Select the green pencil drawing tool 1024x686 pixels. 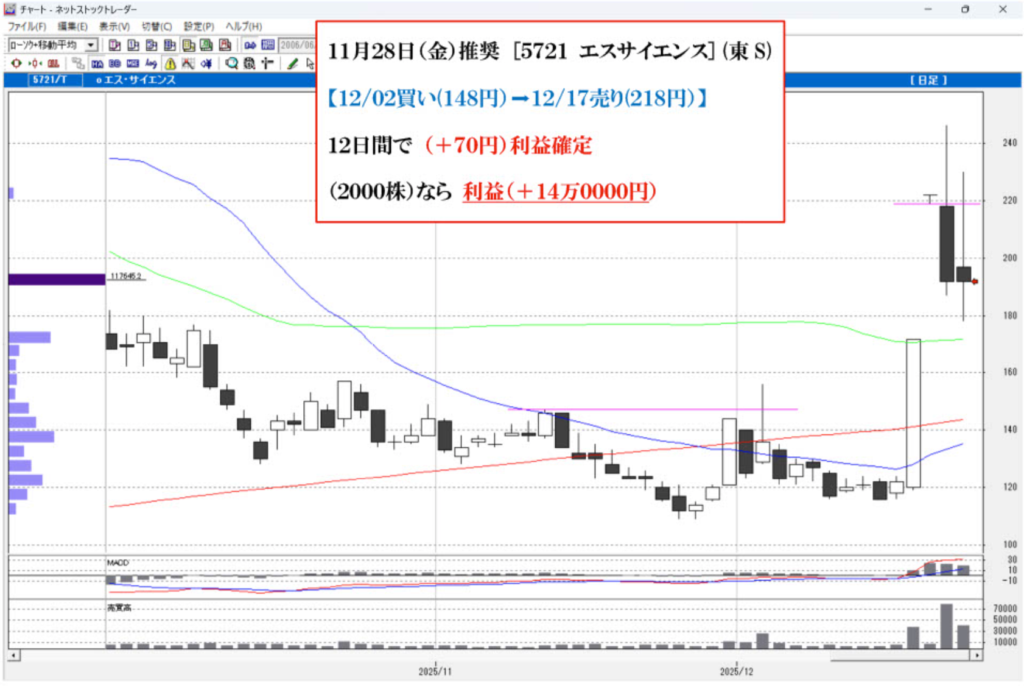(x=292, y=62)
